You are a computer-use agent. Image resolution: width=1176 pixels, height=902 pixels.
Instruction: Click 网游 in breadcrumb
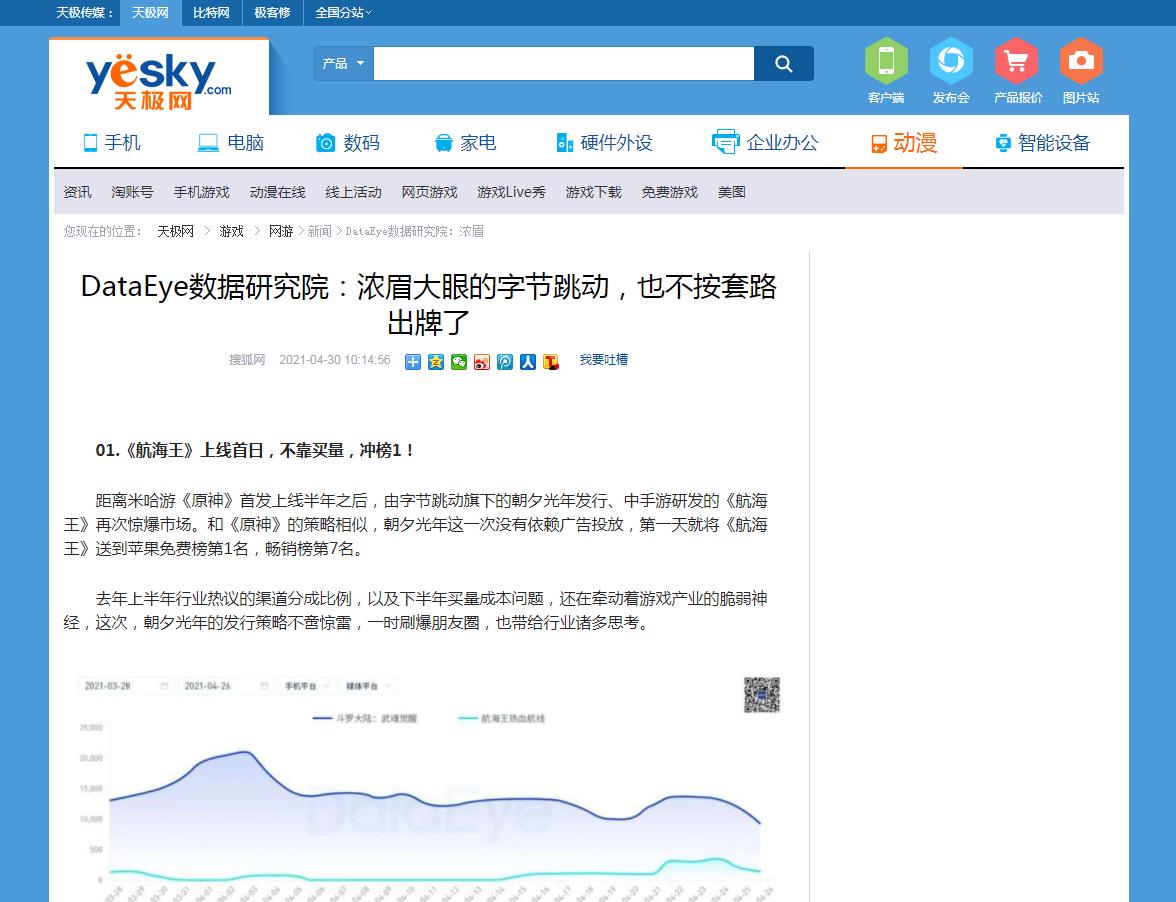click(280, 231)
